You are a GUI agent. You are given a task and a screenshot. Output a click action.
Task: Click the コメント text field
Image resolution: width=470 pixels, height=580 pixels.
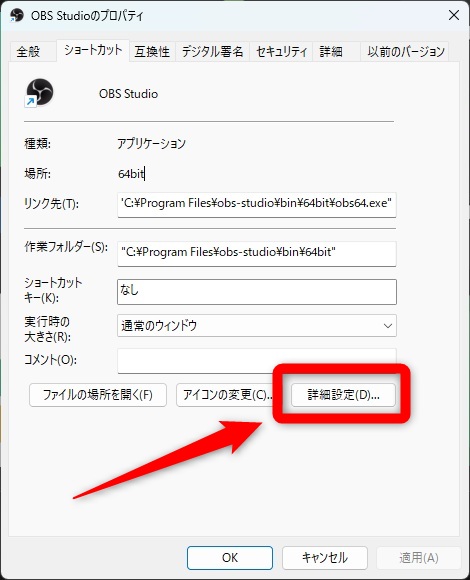[257, 360]
